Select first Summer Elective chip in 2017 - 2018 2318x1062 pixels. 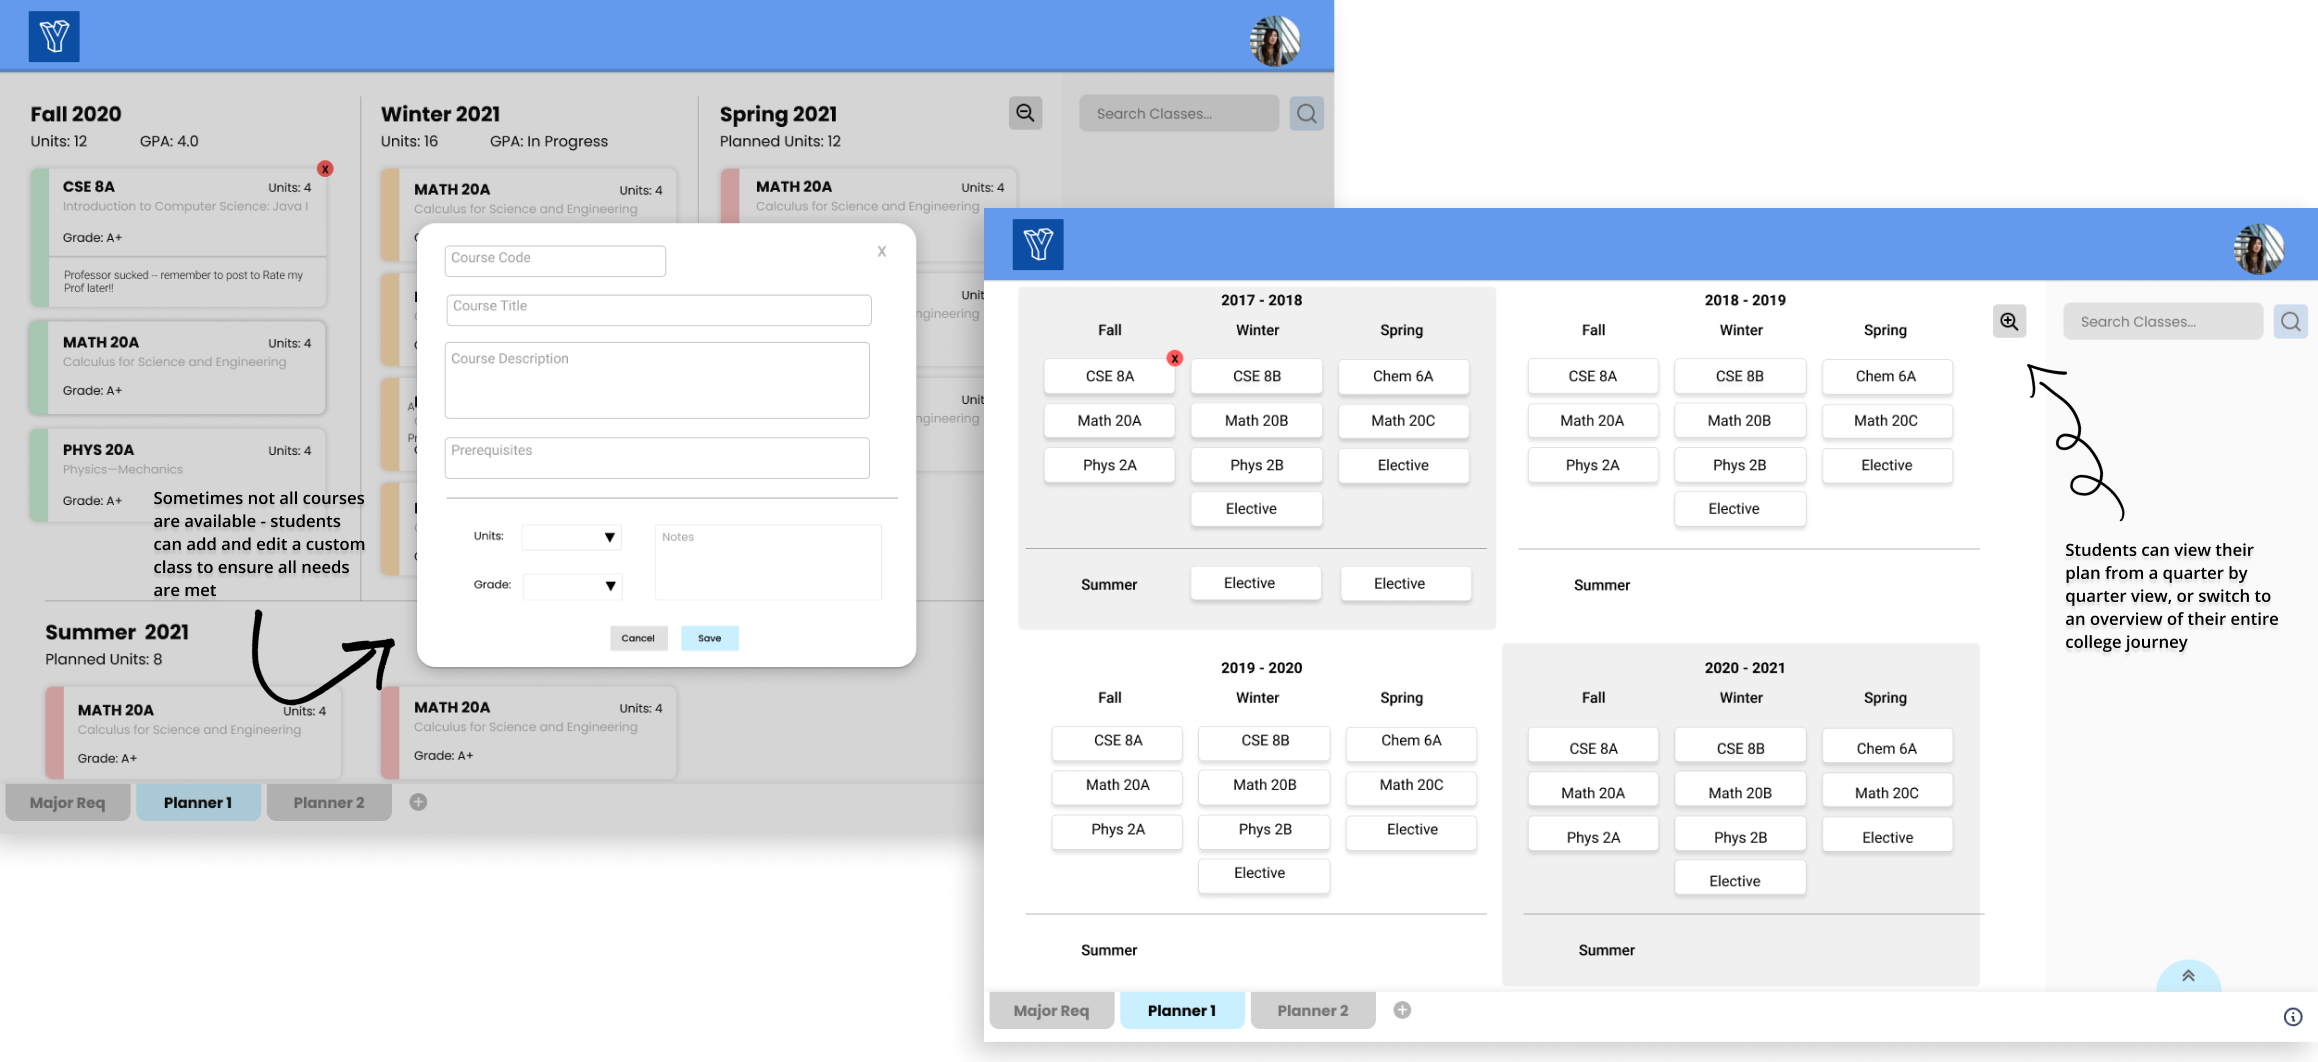click(1255, 583)
